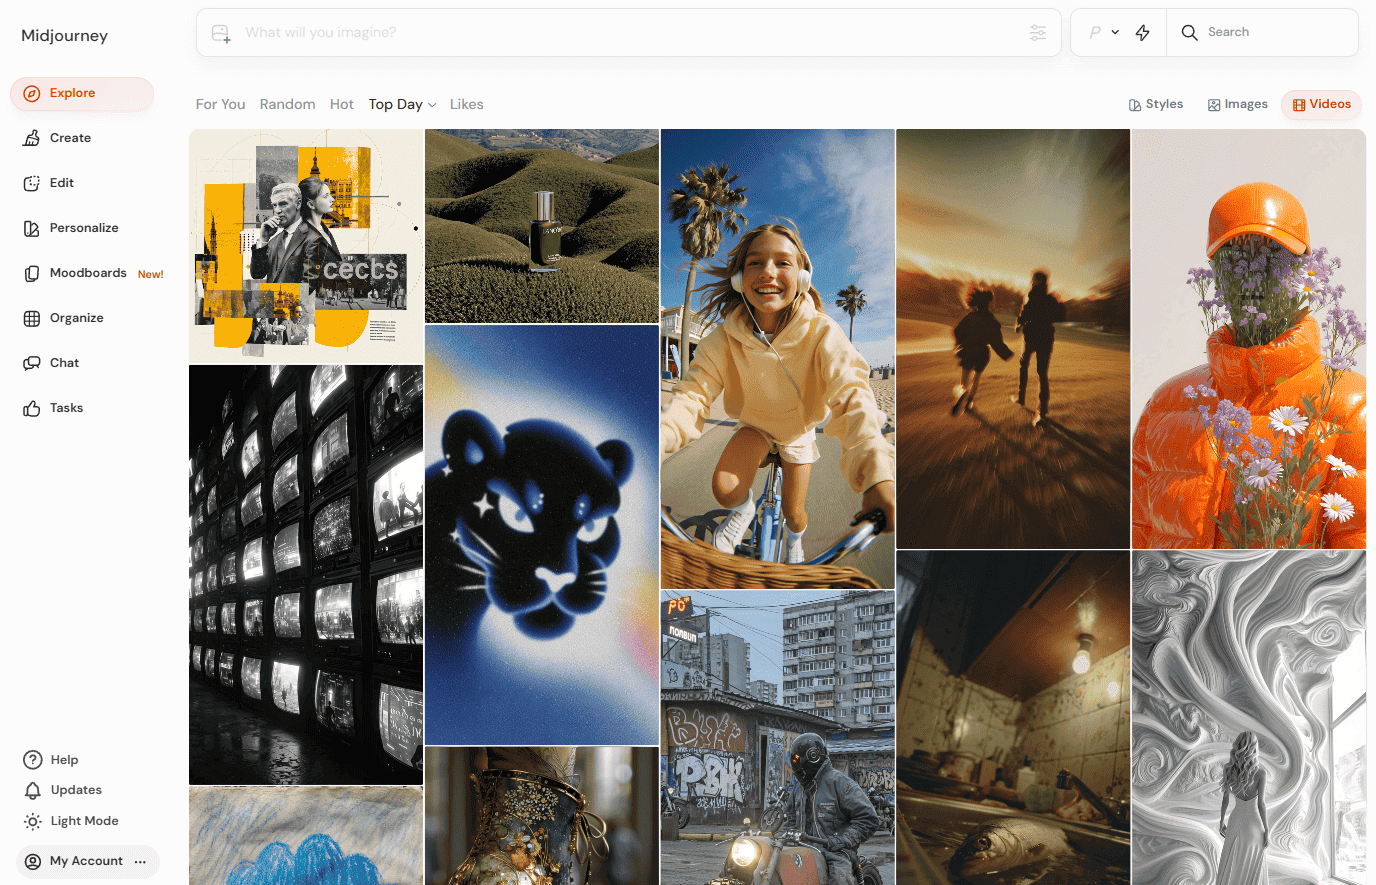Click the Explore compass icon
This screenshot has width=1376, height=885.
32,93
